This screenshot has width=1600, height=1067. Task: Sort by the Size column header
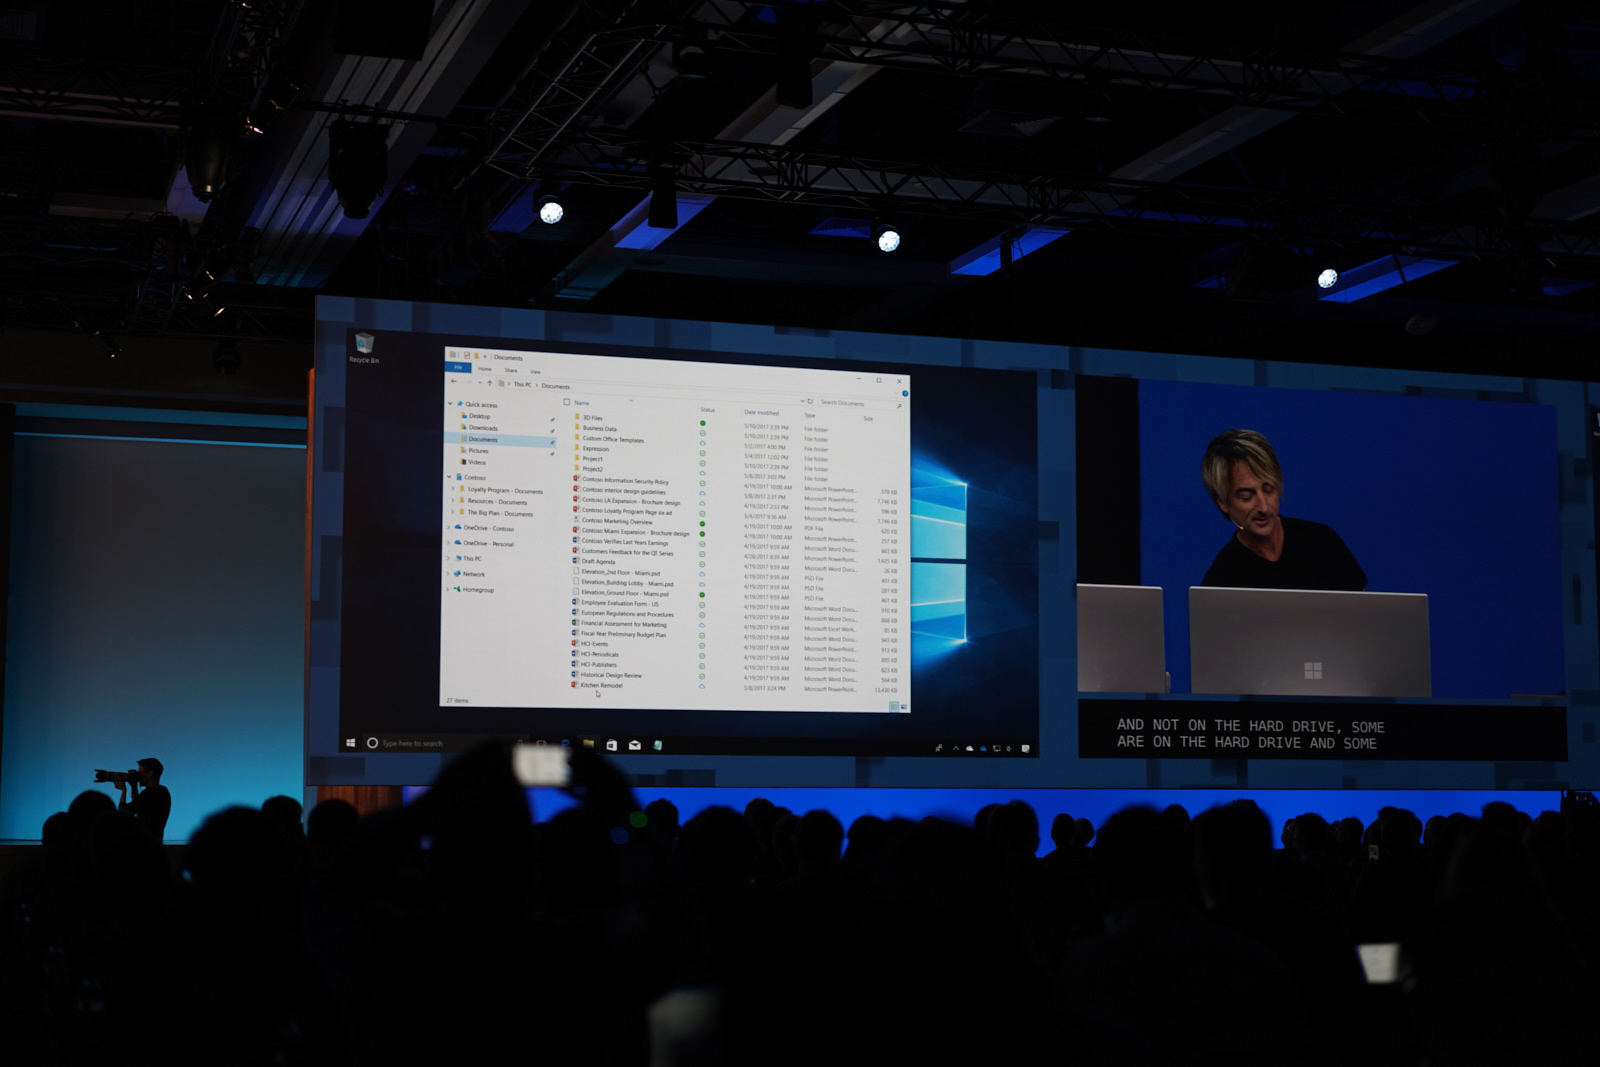(868, 418)
